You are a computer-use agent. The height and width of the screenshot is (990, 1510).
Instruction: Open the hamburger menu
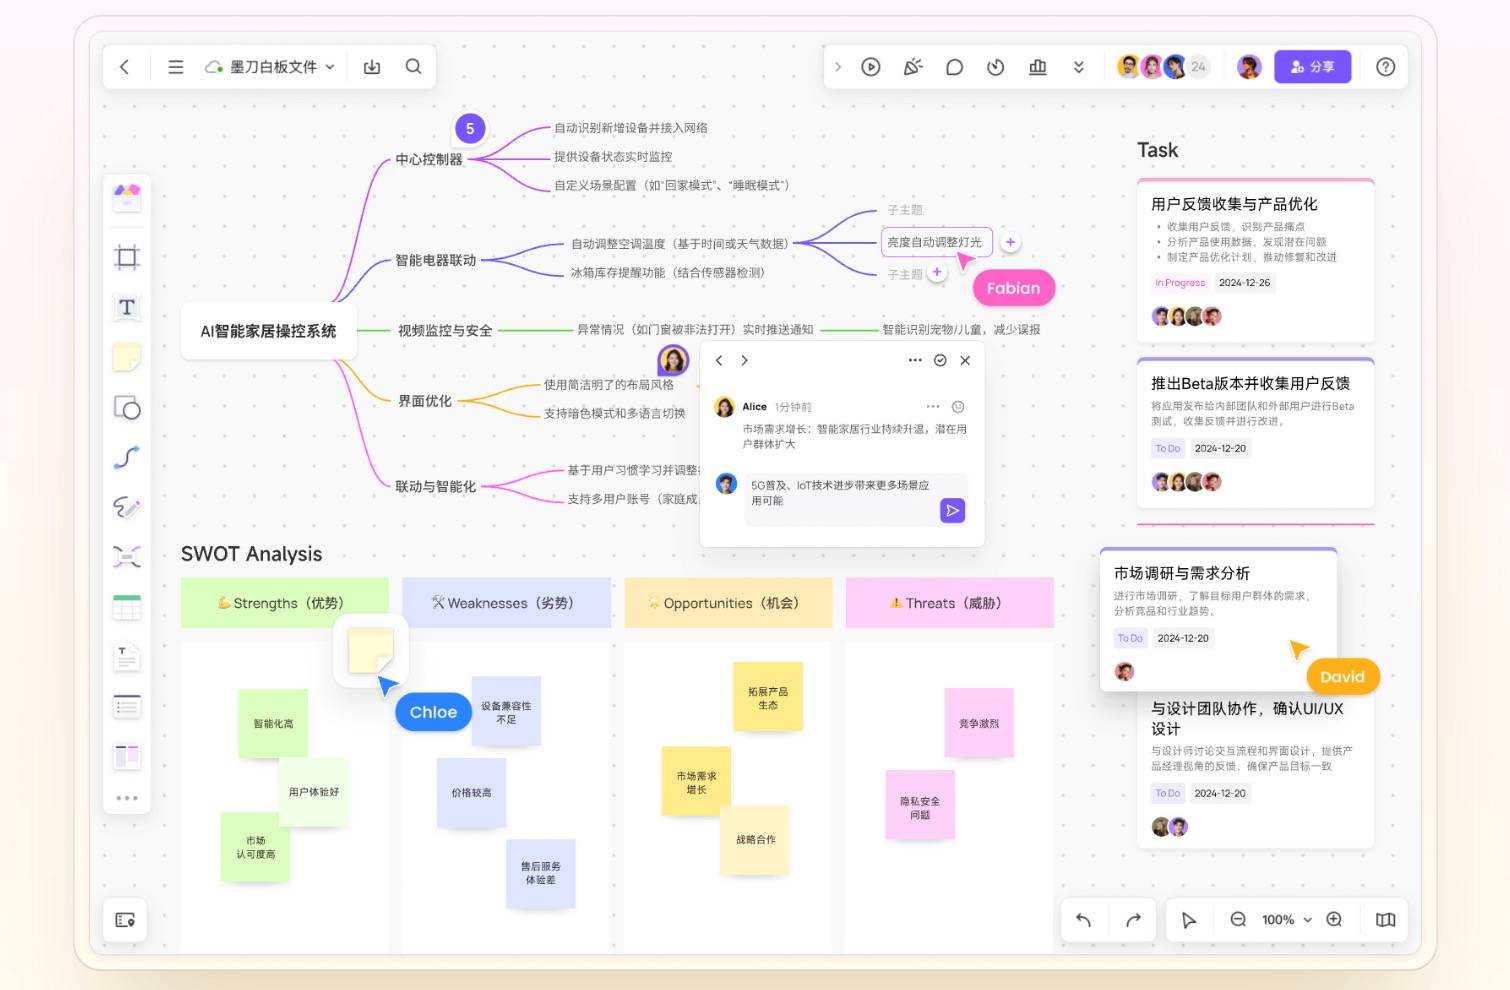176,67
